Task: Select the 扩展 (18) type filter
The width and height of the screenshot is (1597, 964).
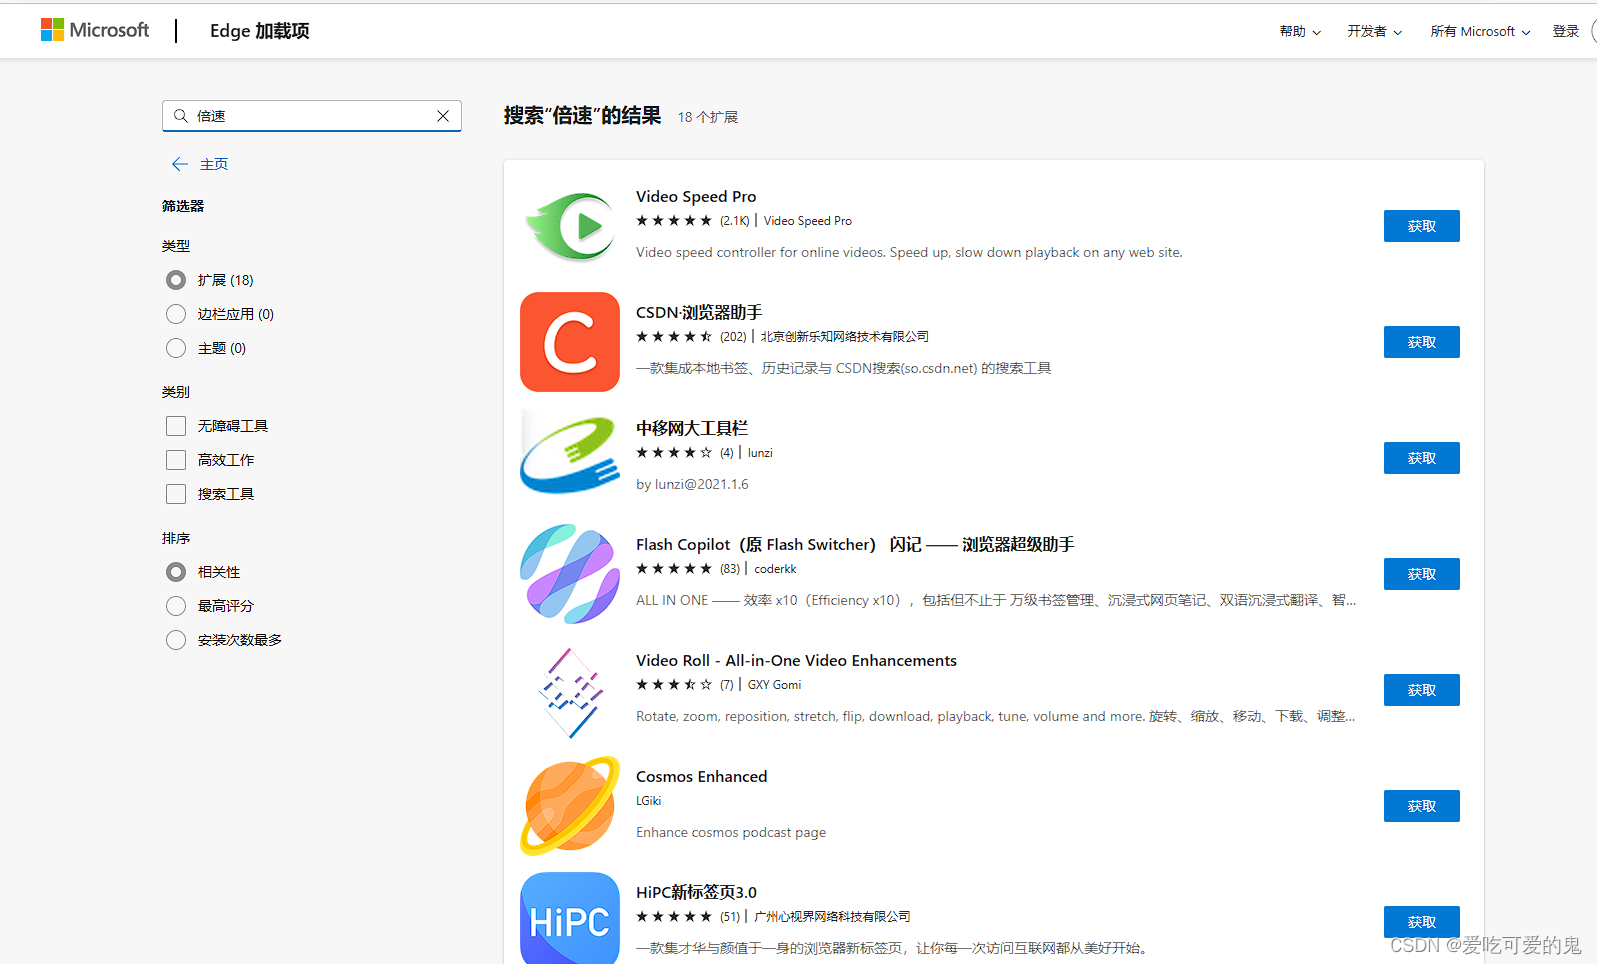Action: tap(176, 280)
